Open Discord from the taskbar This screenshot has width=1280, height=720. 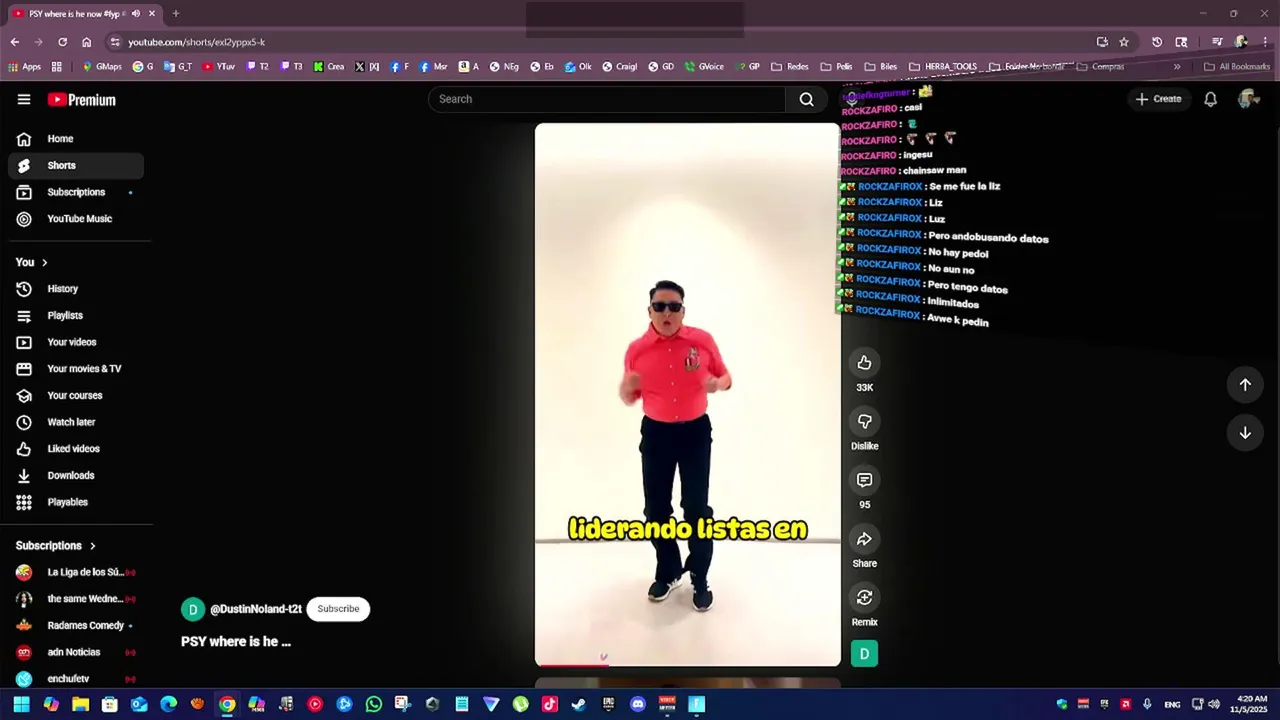tap(638, 704)
